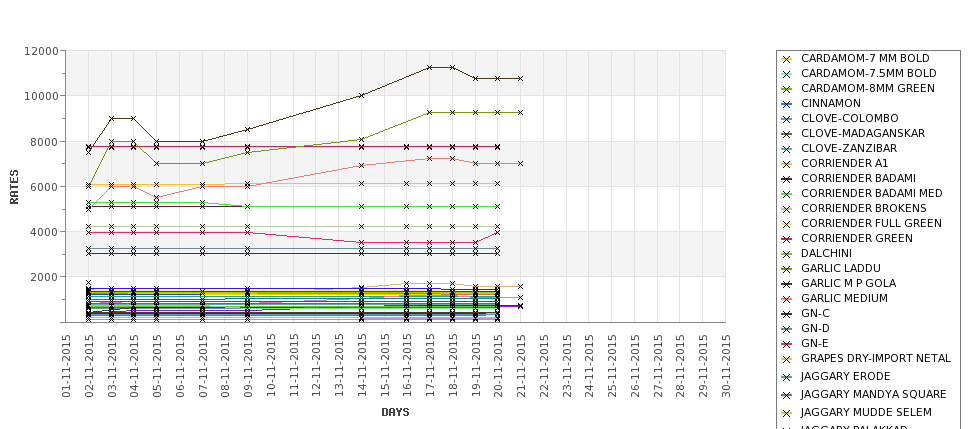Click JAGGARY MUDDE SELEM legend label
Screen dimensions: 975x429
point(866,412)
